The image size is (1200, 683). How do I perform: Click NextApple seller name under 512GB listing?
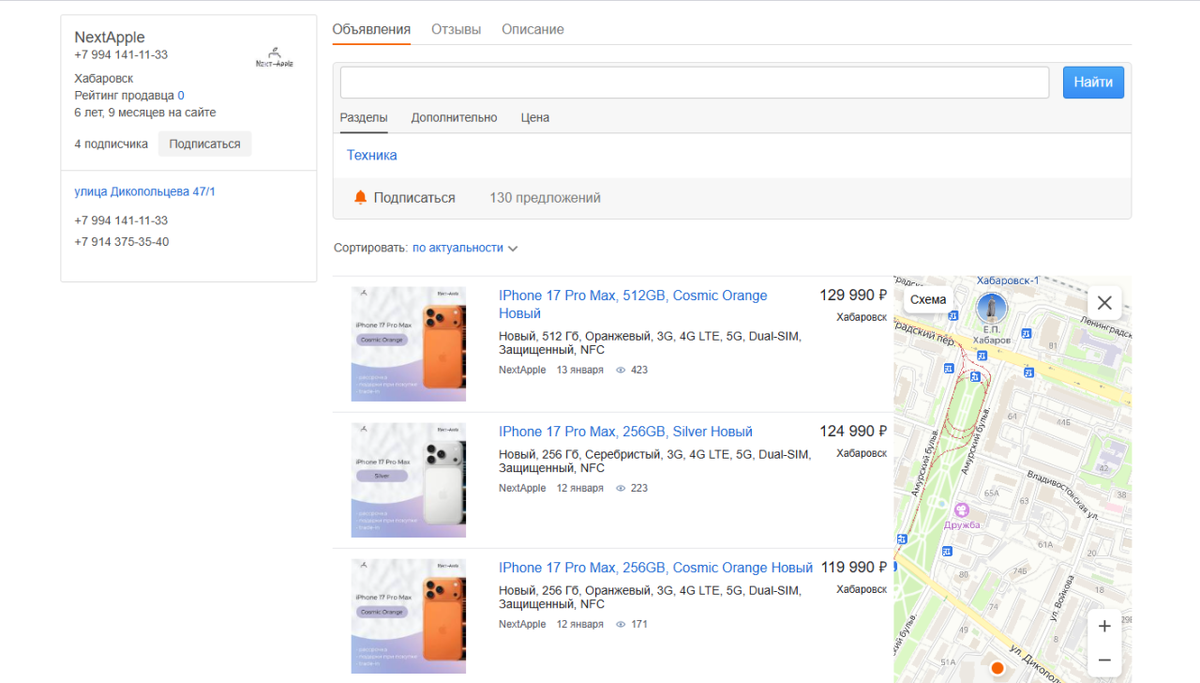522,370
